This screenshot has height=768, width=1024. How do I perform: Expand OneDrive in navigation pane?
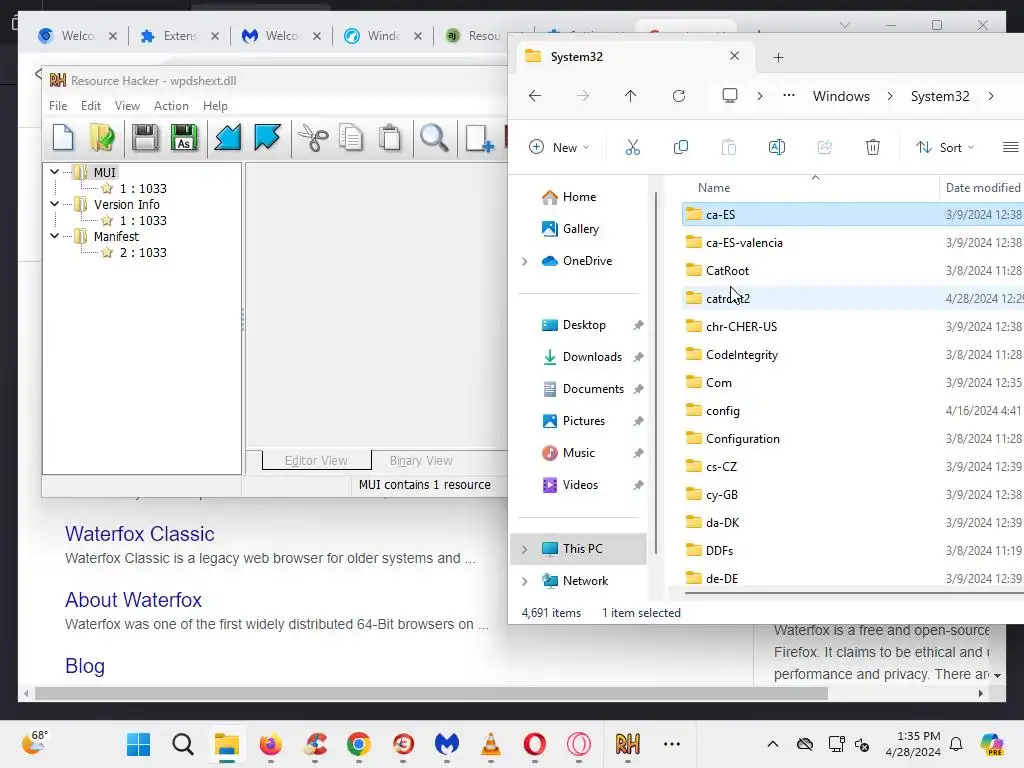[x=524, y=261]
